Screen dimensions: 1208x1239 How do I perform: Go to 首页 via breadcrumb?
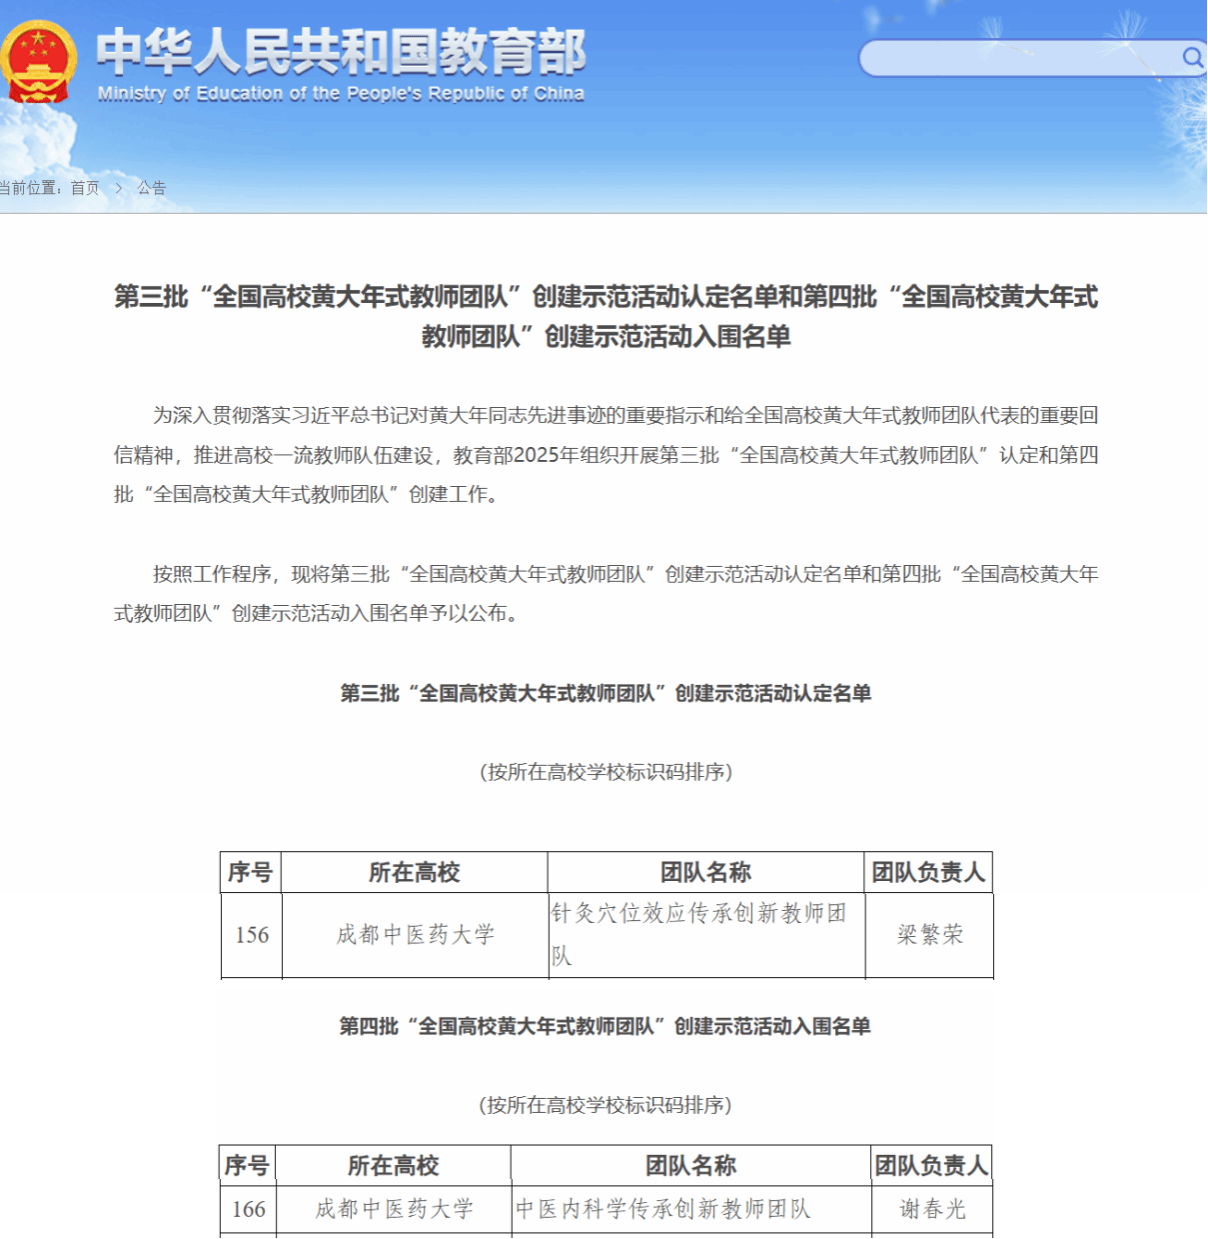85,188
